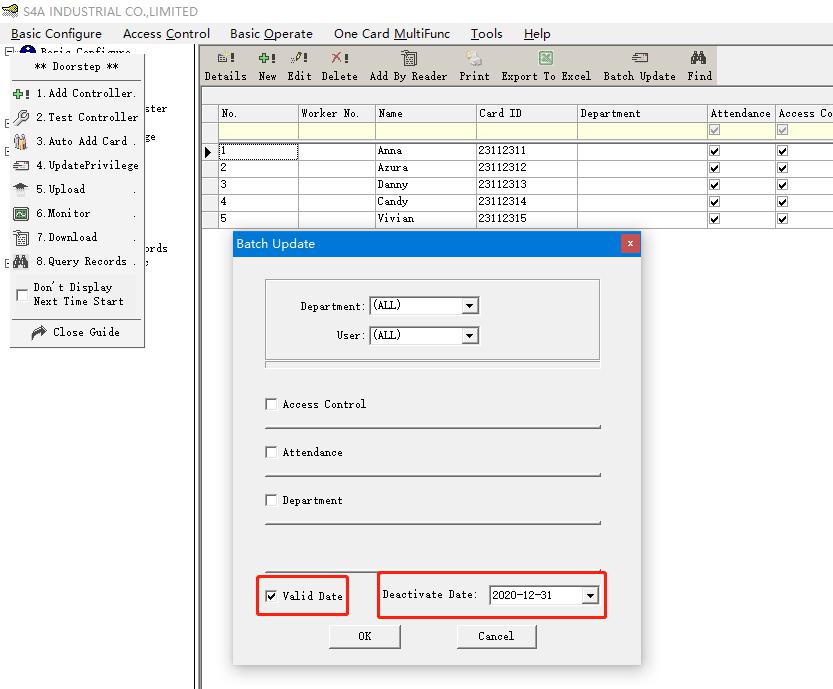Click the Edit toolbar icon

coord(299,59)
